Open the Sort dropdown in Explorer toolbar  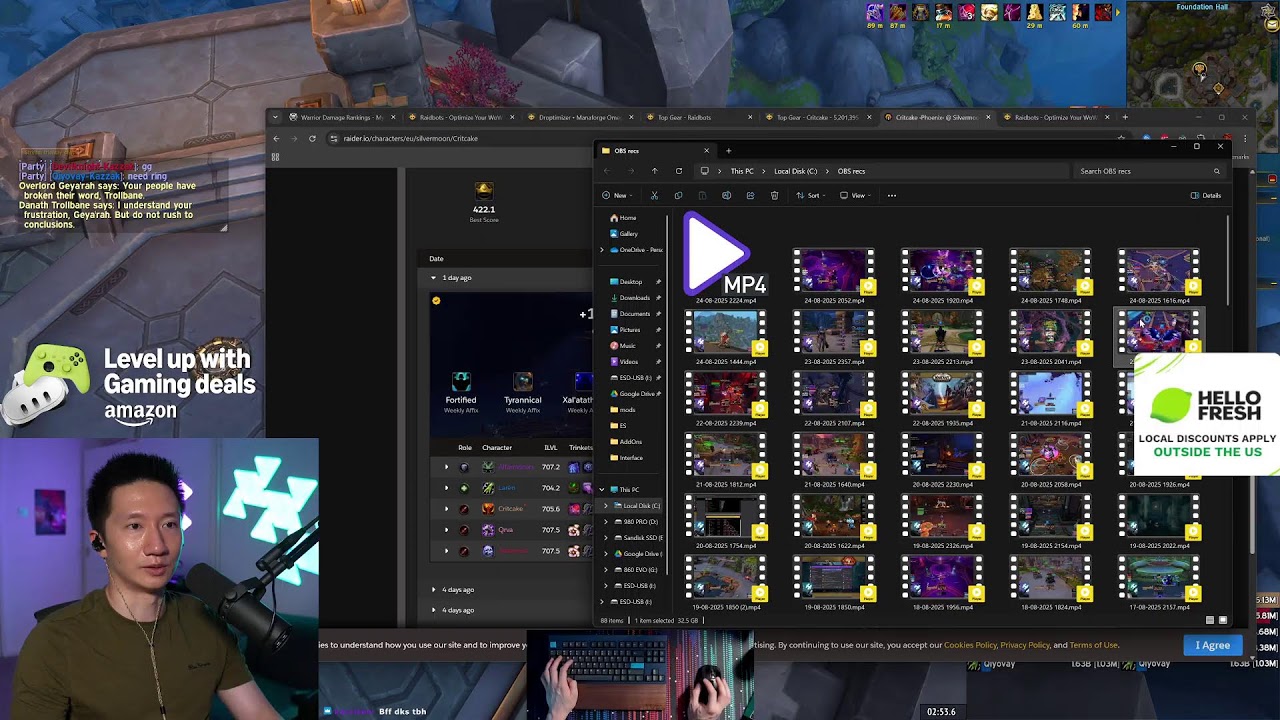(x=812, y=196)
